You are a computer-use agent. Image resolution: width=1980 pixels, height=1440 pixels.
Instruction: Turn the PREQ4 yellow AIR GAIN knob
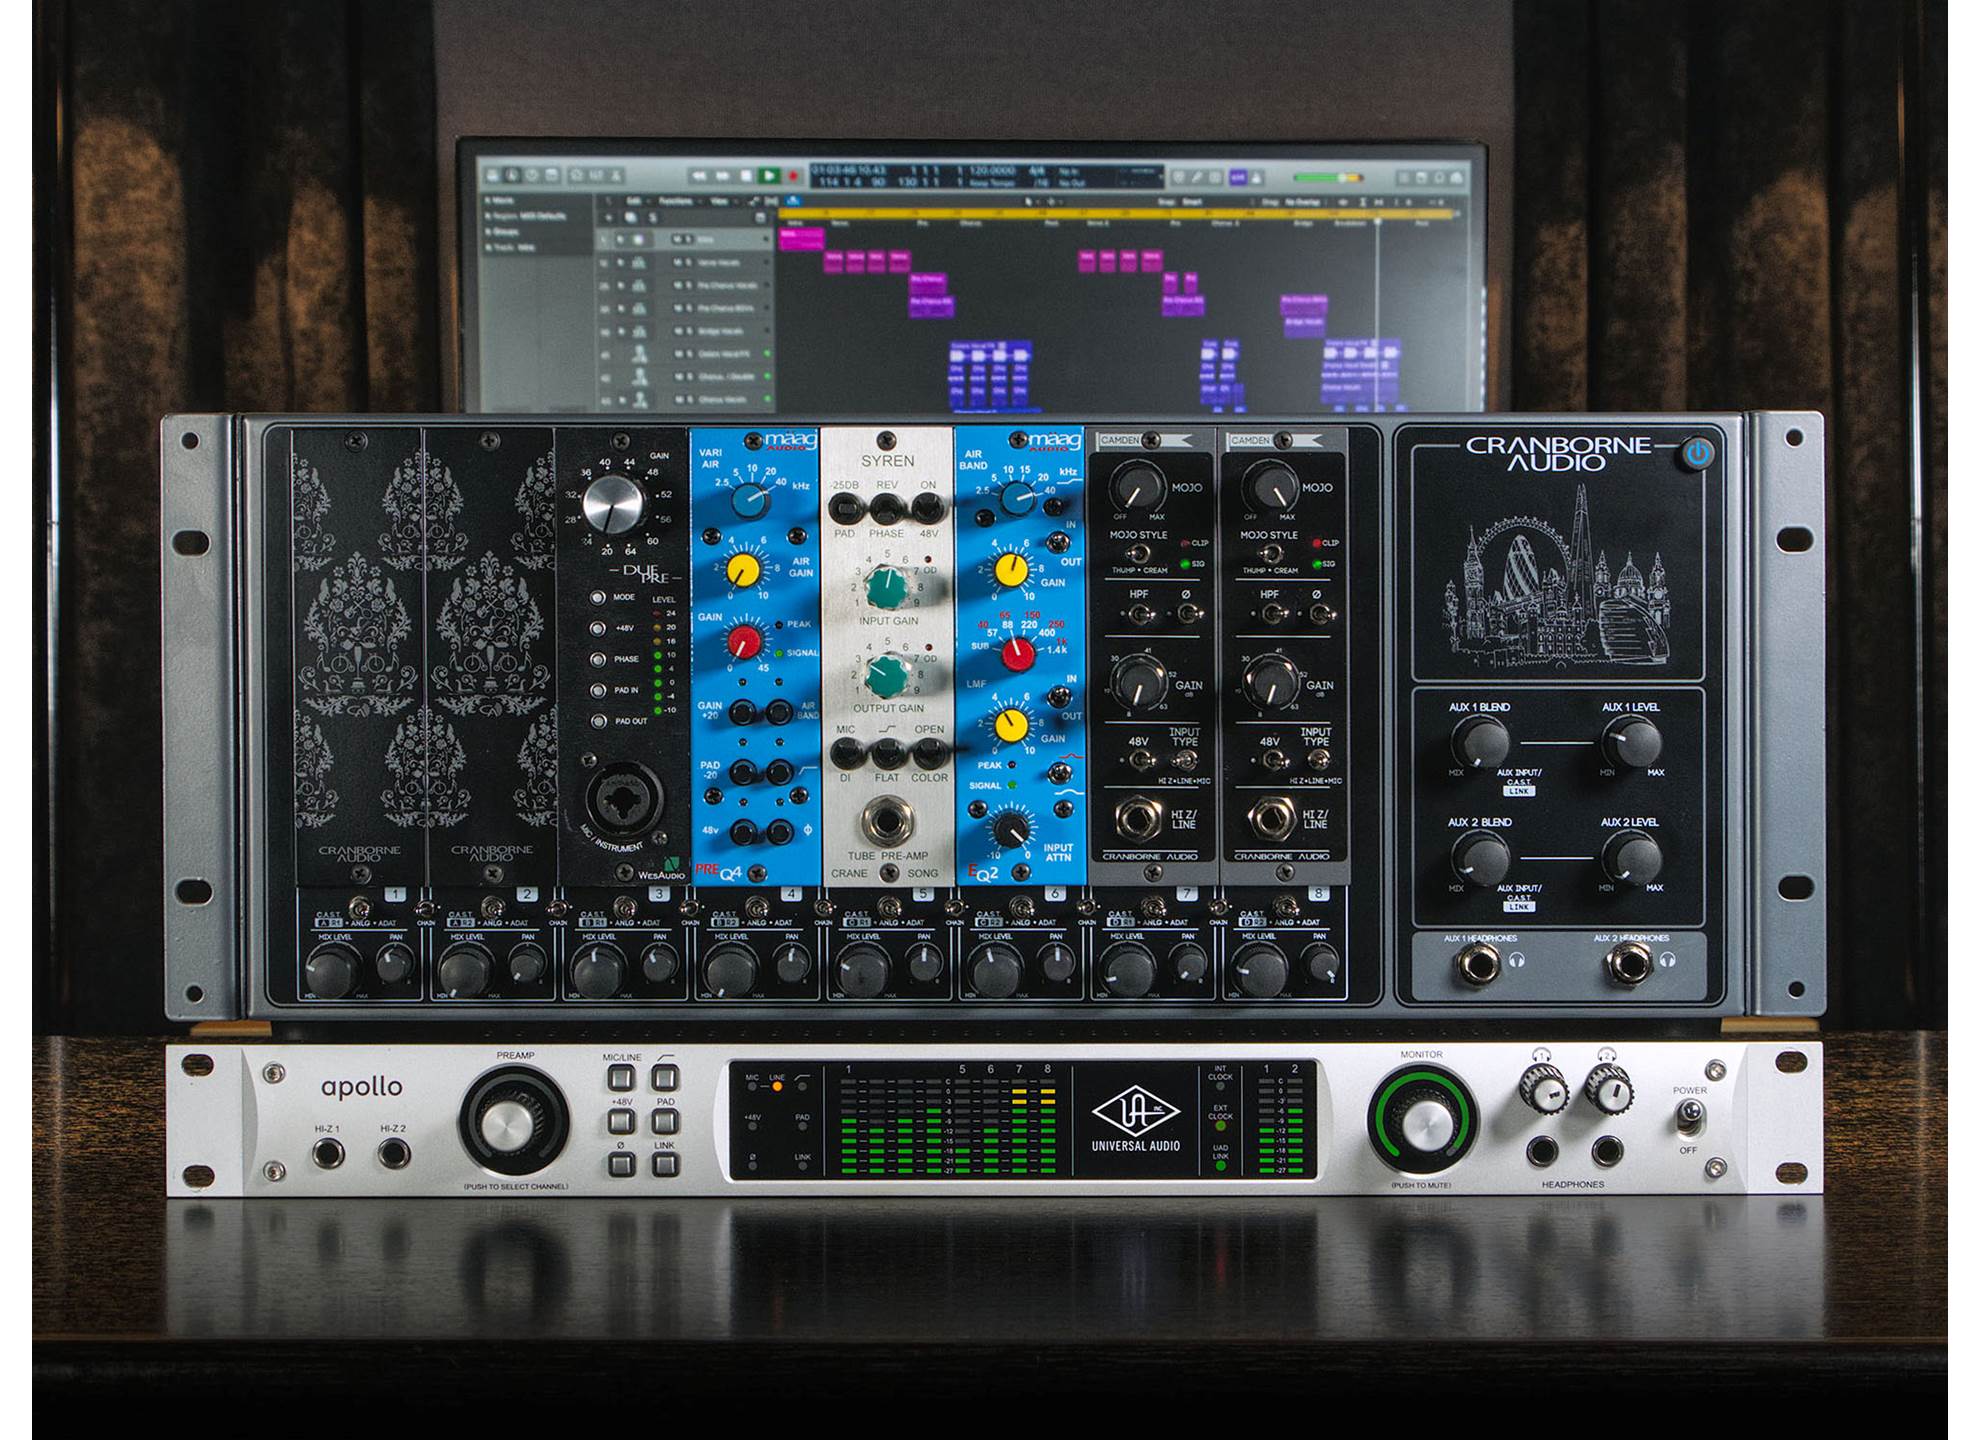click(x=743, y=570)
